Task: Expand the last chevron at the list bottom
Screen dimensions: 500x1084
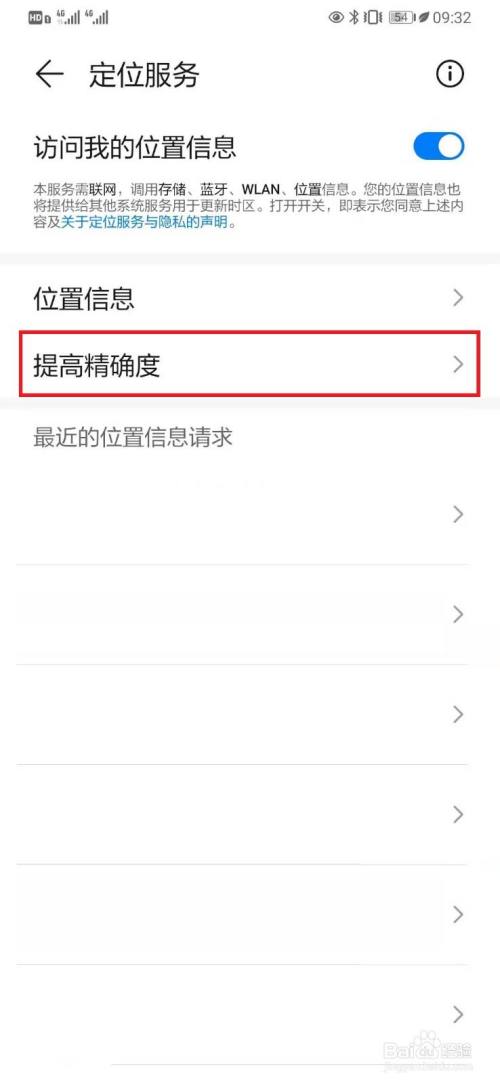Action: click(457, 1014)
